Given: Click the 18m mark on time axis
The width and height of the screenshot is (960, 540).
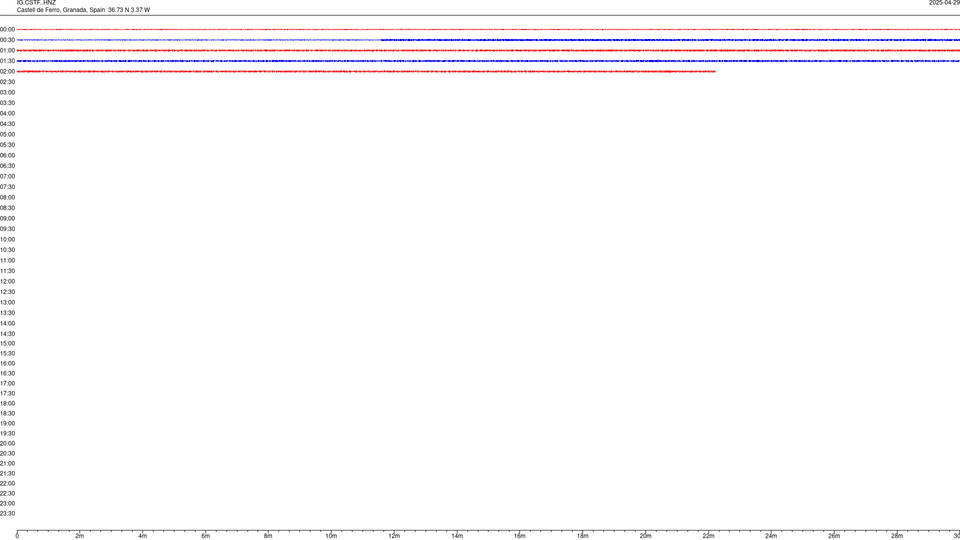Looking at the screenshot, I should (x=583, y=536).
